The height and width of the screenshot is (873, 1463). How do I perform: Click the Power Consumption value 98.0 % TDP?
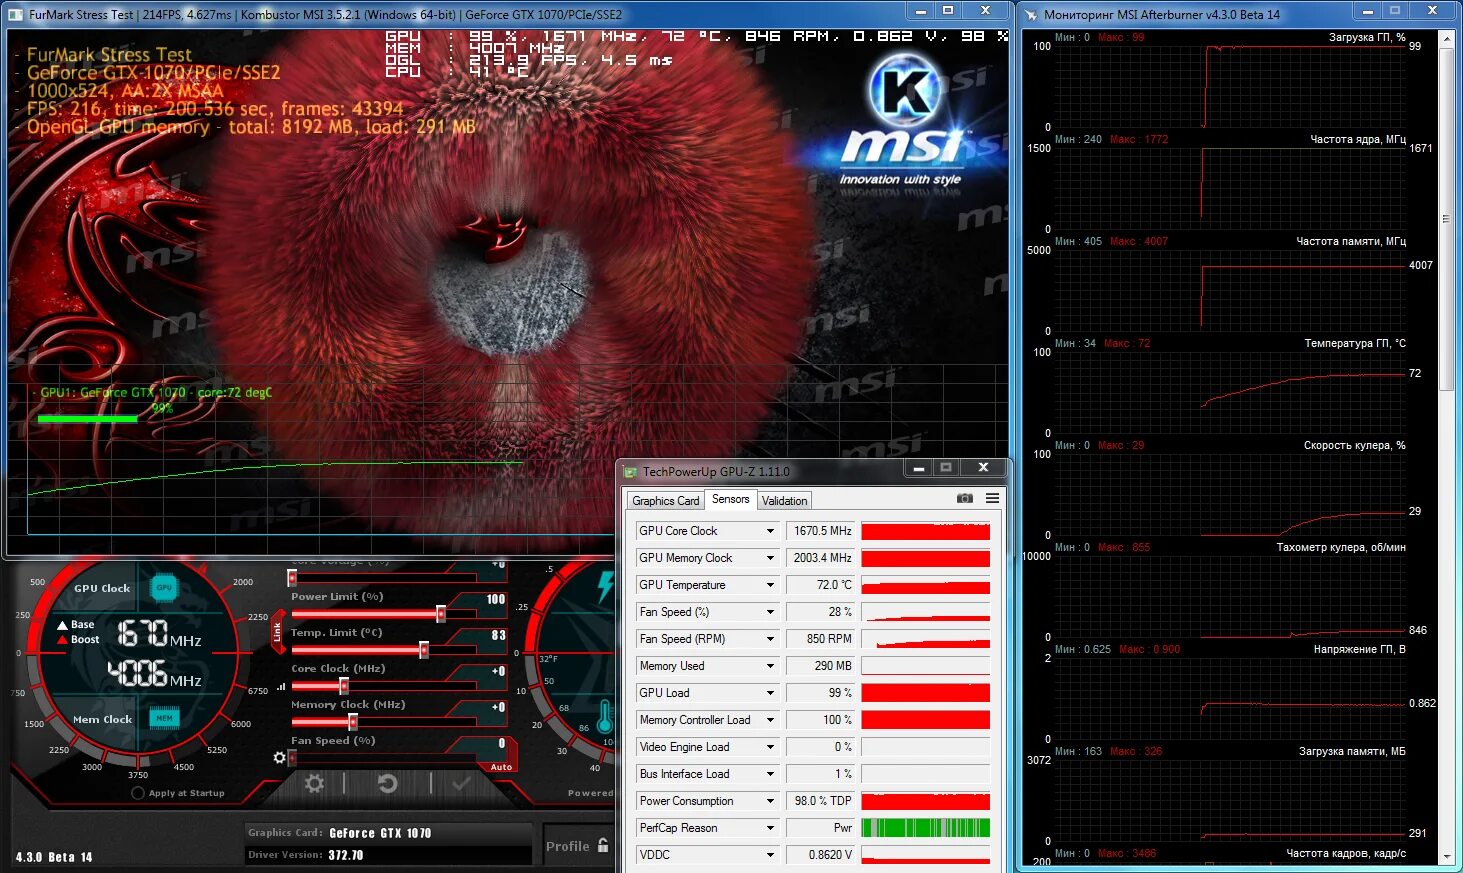point(822,801)
